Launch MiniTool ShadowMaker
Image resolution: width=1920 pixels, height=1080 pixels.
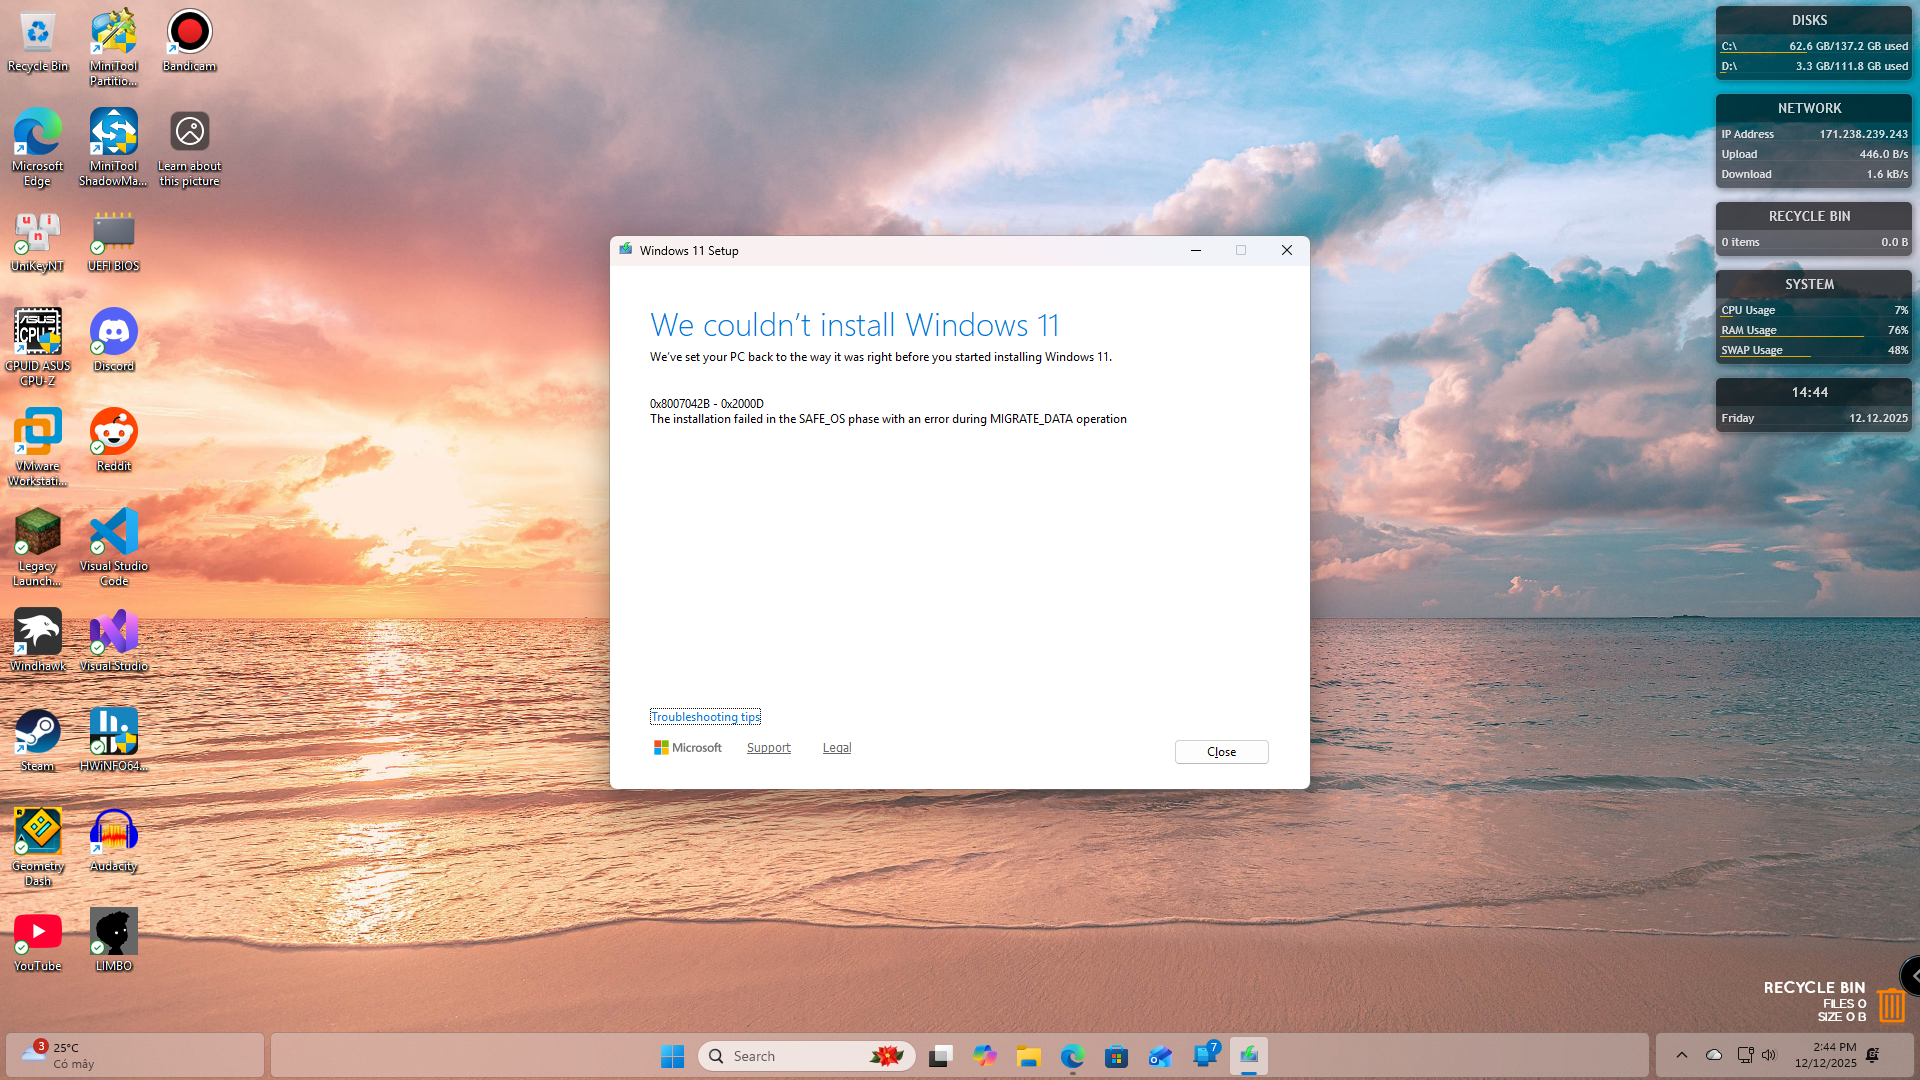(113, 135)
